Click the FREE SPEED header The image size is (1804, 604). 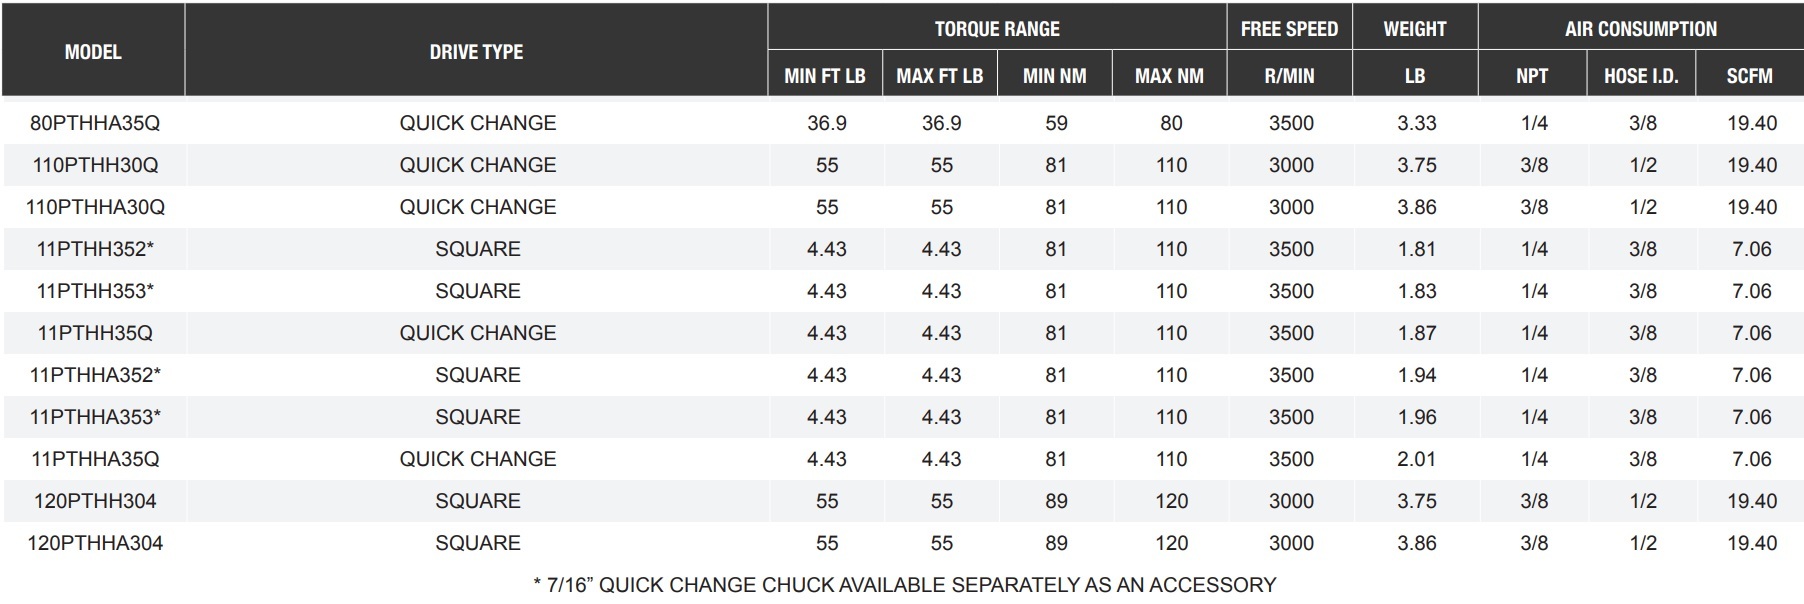(1289, 29)
